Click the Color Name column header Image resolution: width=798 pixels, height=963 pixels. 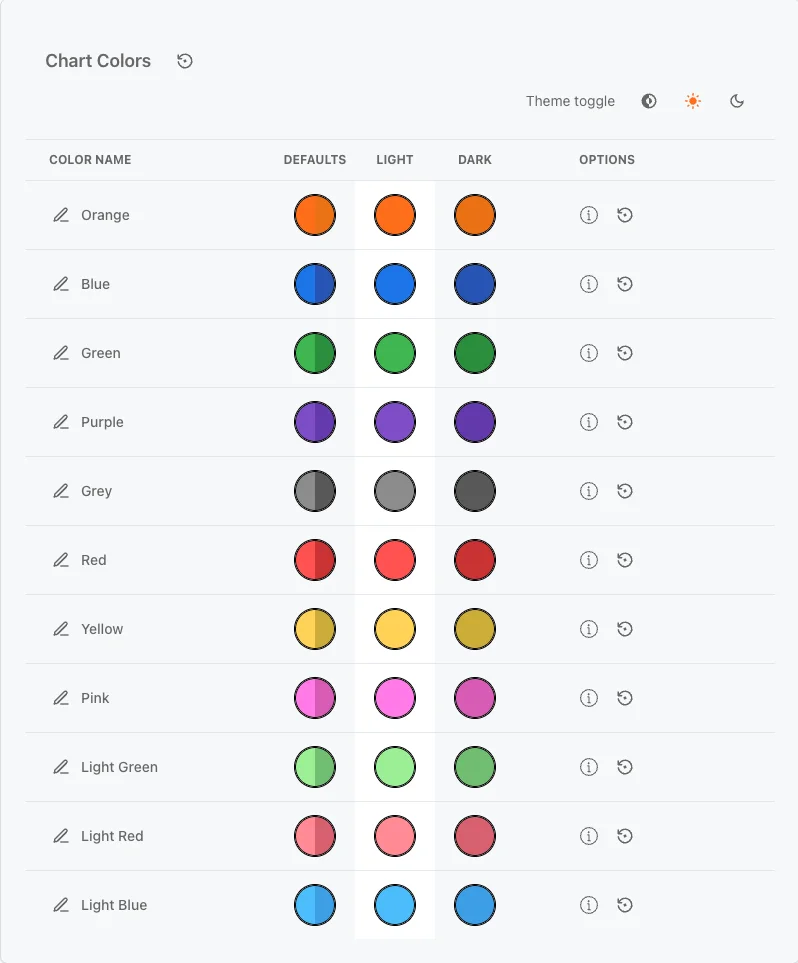pos(90,160)
